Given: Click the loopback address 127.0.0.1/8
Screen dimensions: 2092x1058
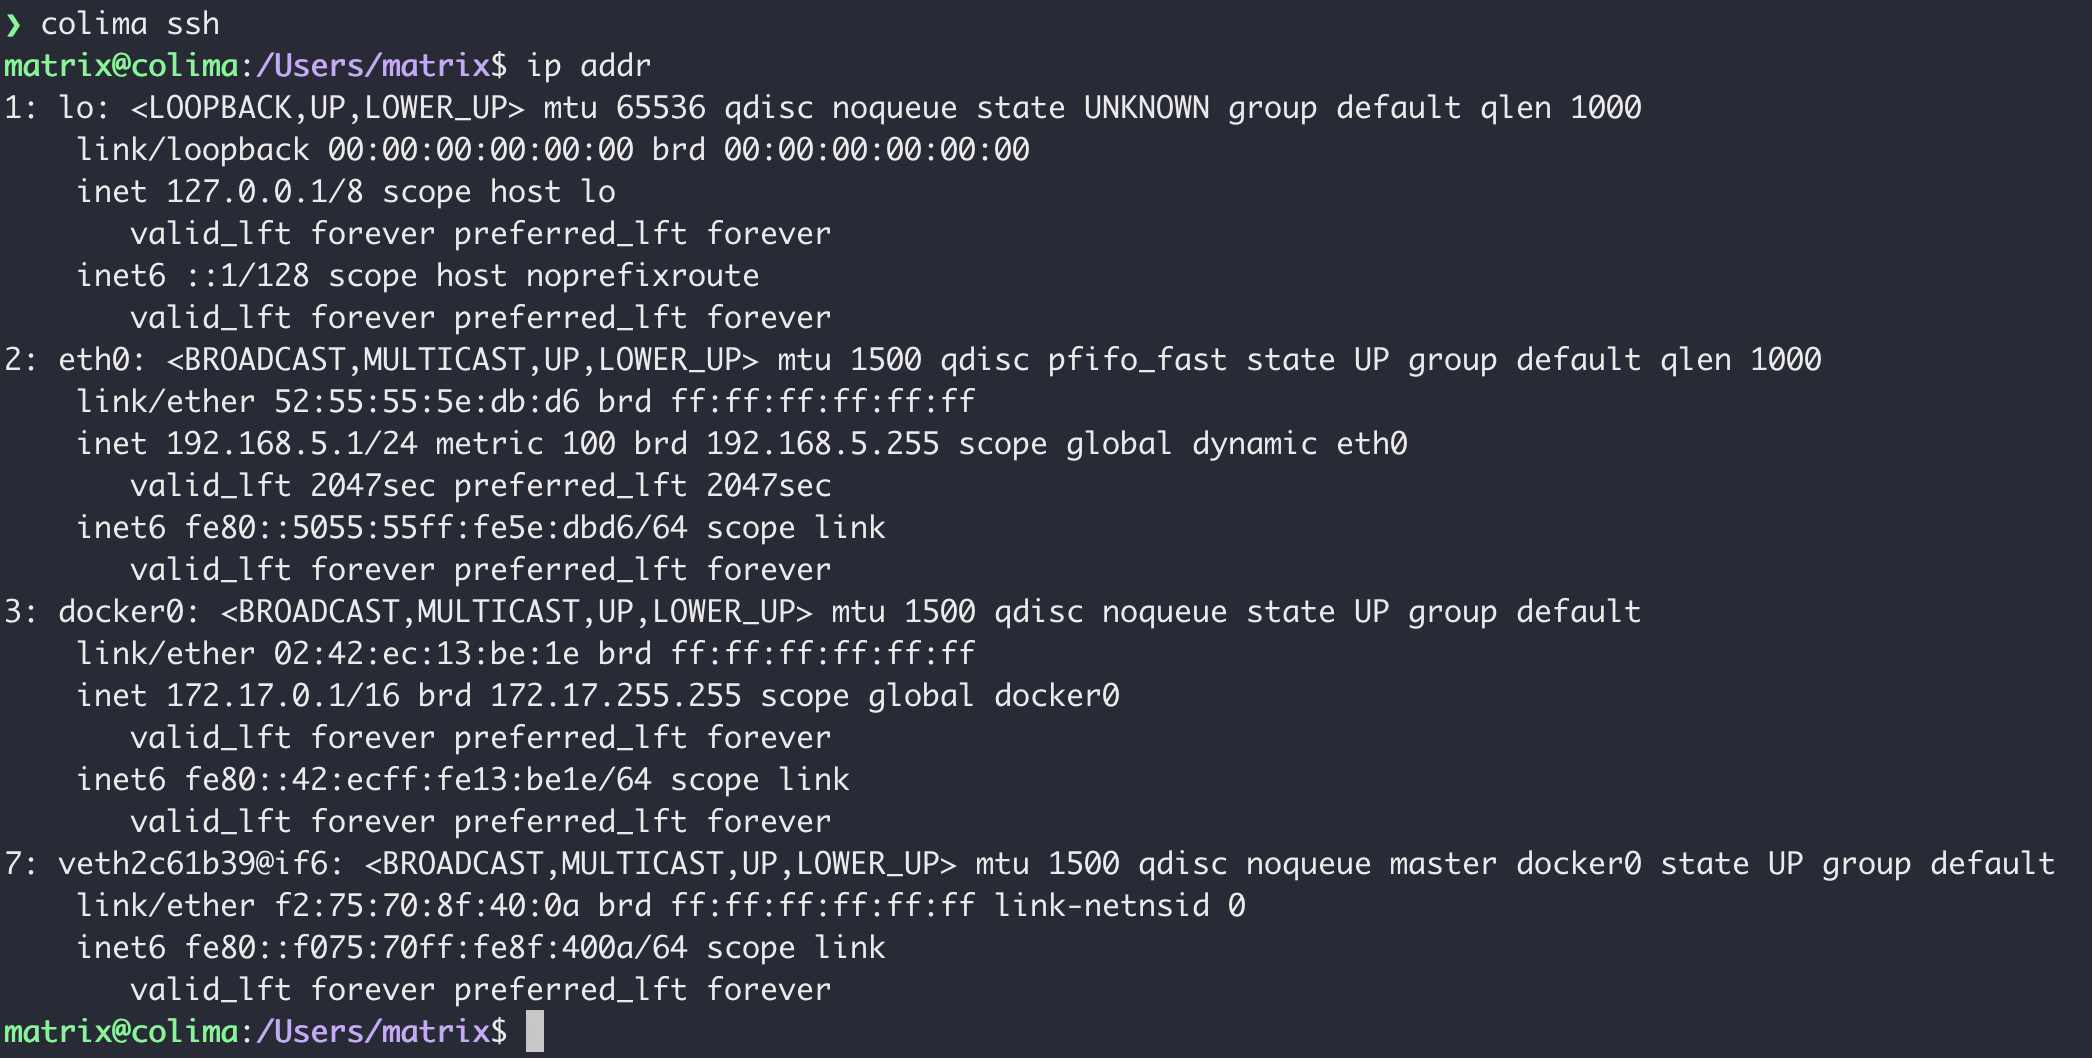Looking at the screenshot, I should (x=264, y=192).
